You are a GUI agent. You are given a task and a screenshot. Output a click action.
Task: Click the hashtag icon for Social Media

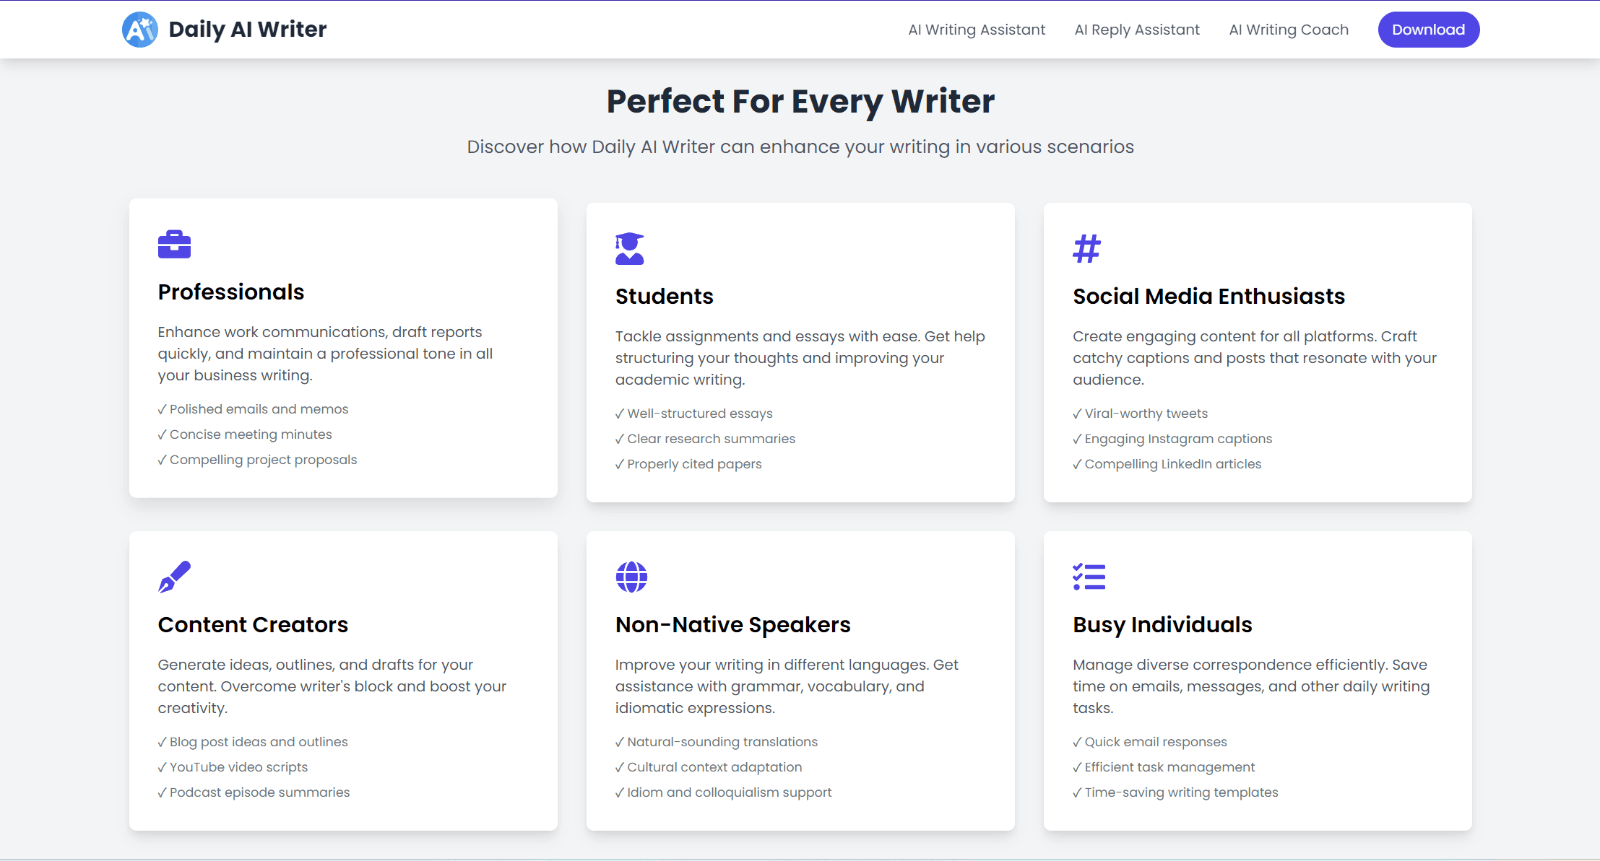tap(1087, 248)
